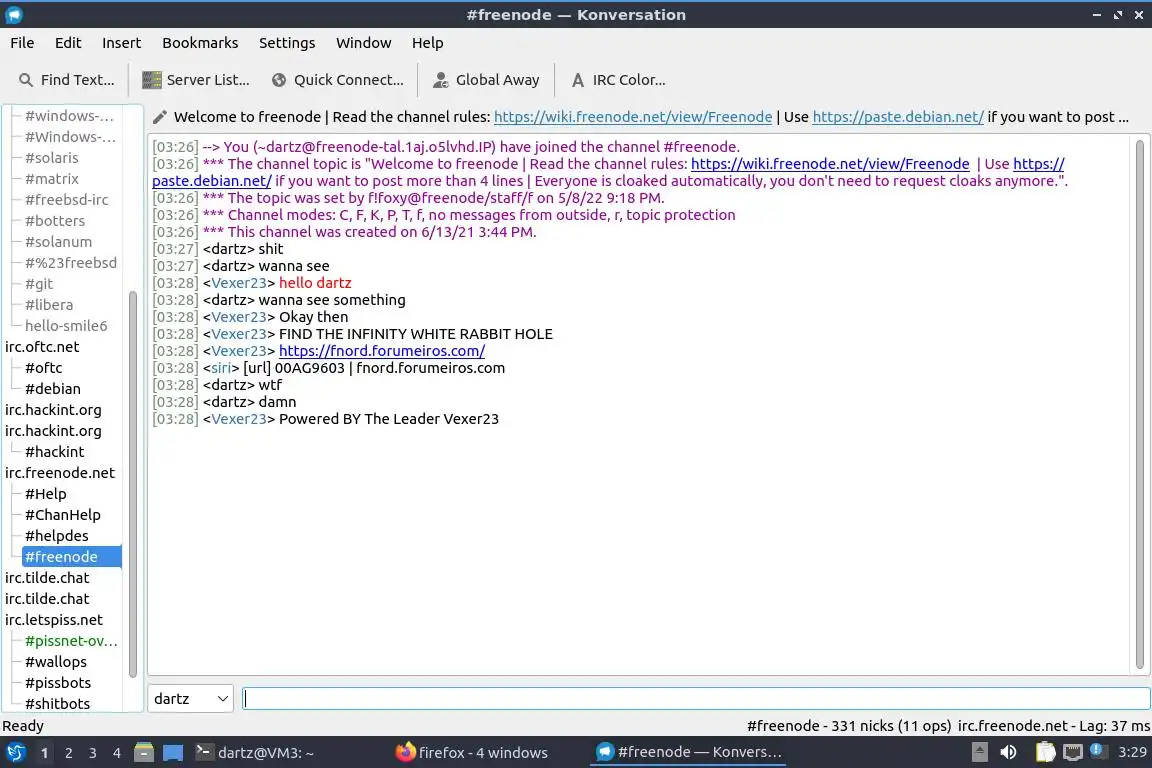Select the #botters channel
This screenshot has width=1152, height=768.
pyautogui.click(x=54, y=220)
